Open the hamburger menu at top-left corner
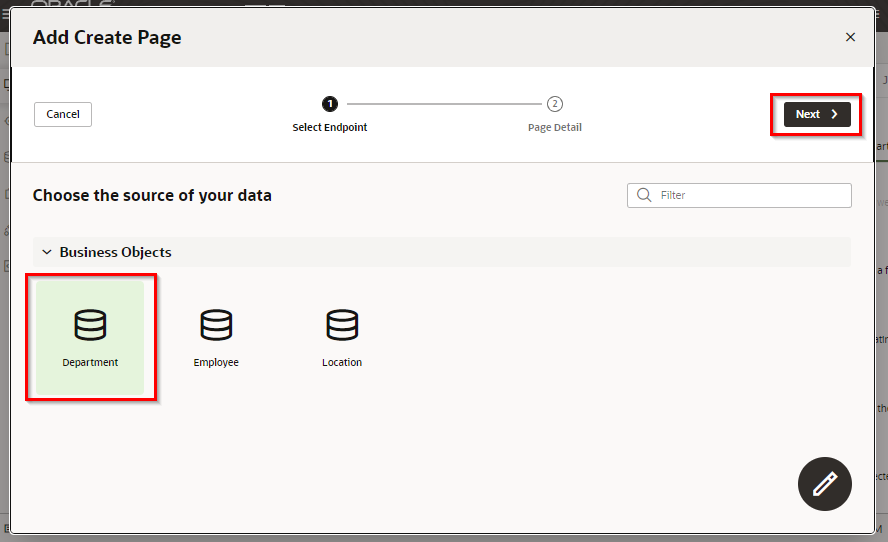The image size is (888, 542). coord(6,14)
